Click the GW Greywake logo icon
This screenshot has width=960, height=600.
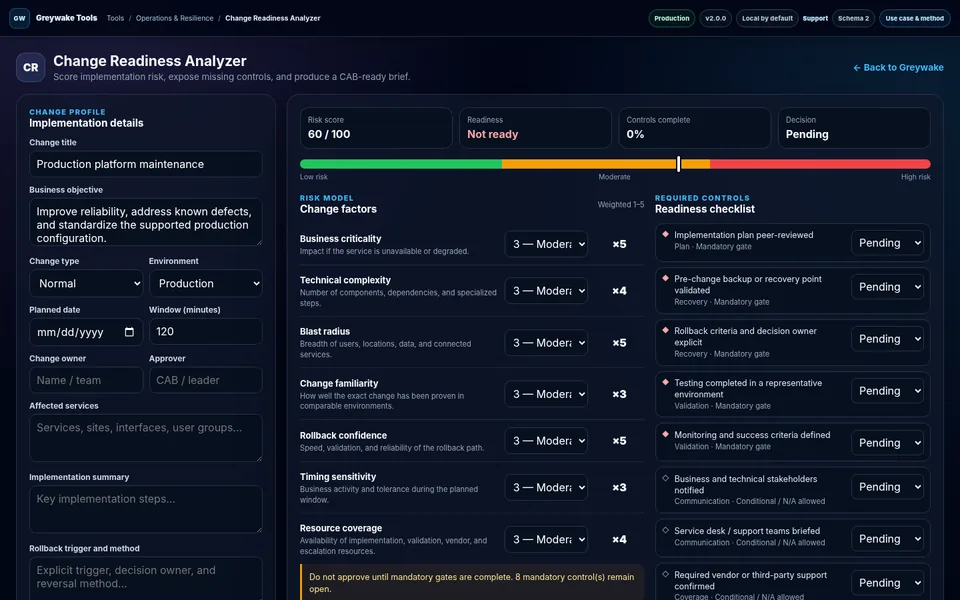20,18
